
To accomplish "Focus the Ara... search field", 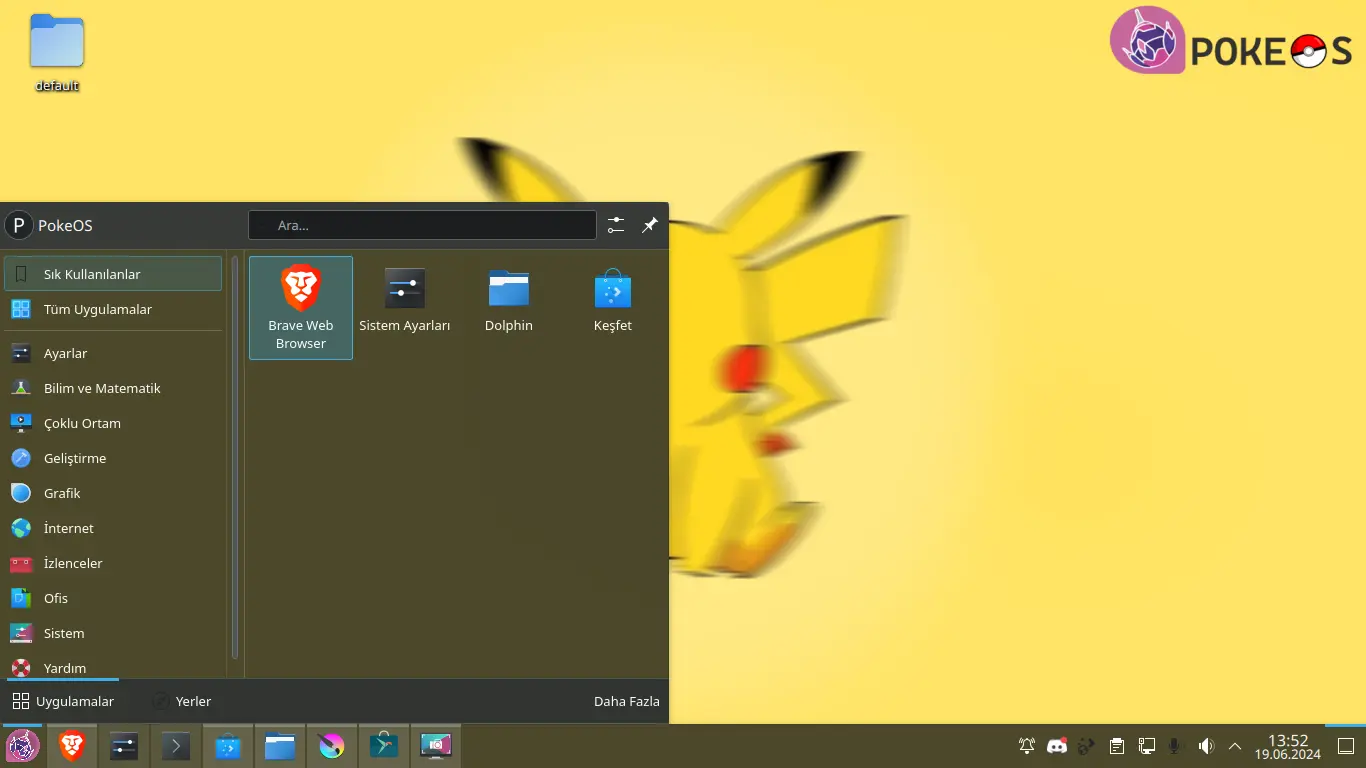I will (x=422, y=225).
